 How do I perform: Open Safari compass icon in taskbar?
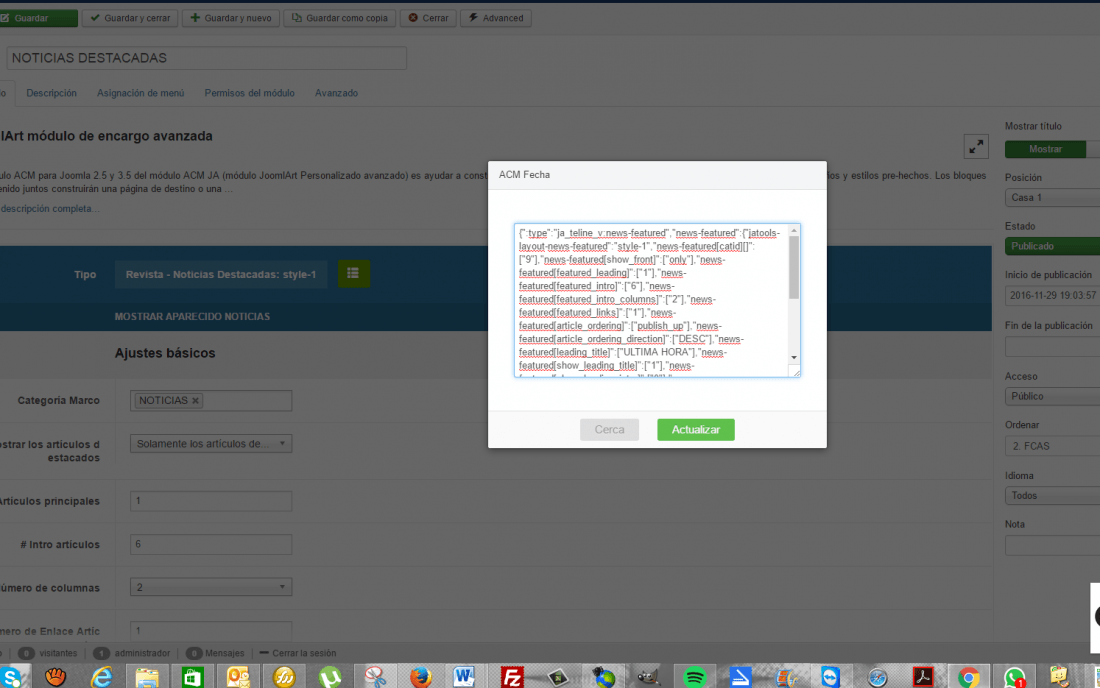(x=877, y=677)
